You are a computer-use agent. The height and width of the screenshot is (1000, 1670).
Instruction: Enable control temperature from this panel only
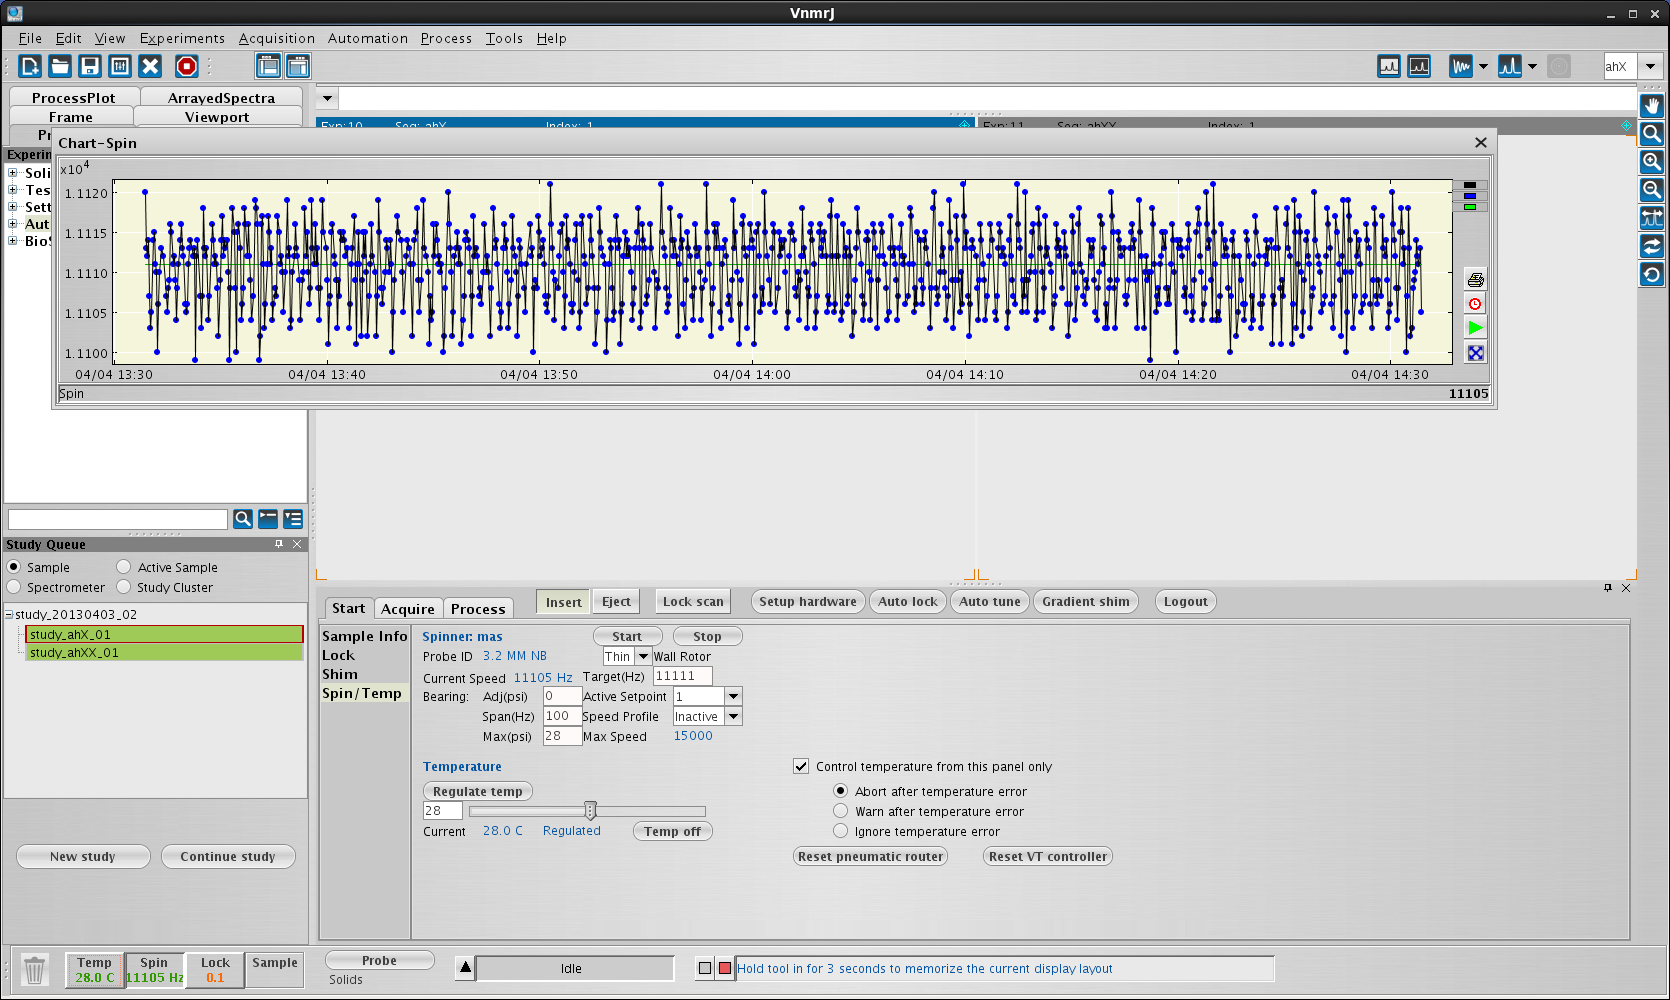(x=801, y=766)
